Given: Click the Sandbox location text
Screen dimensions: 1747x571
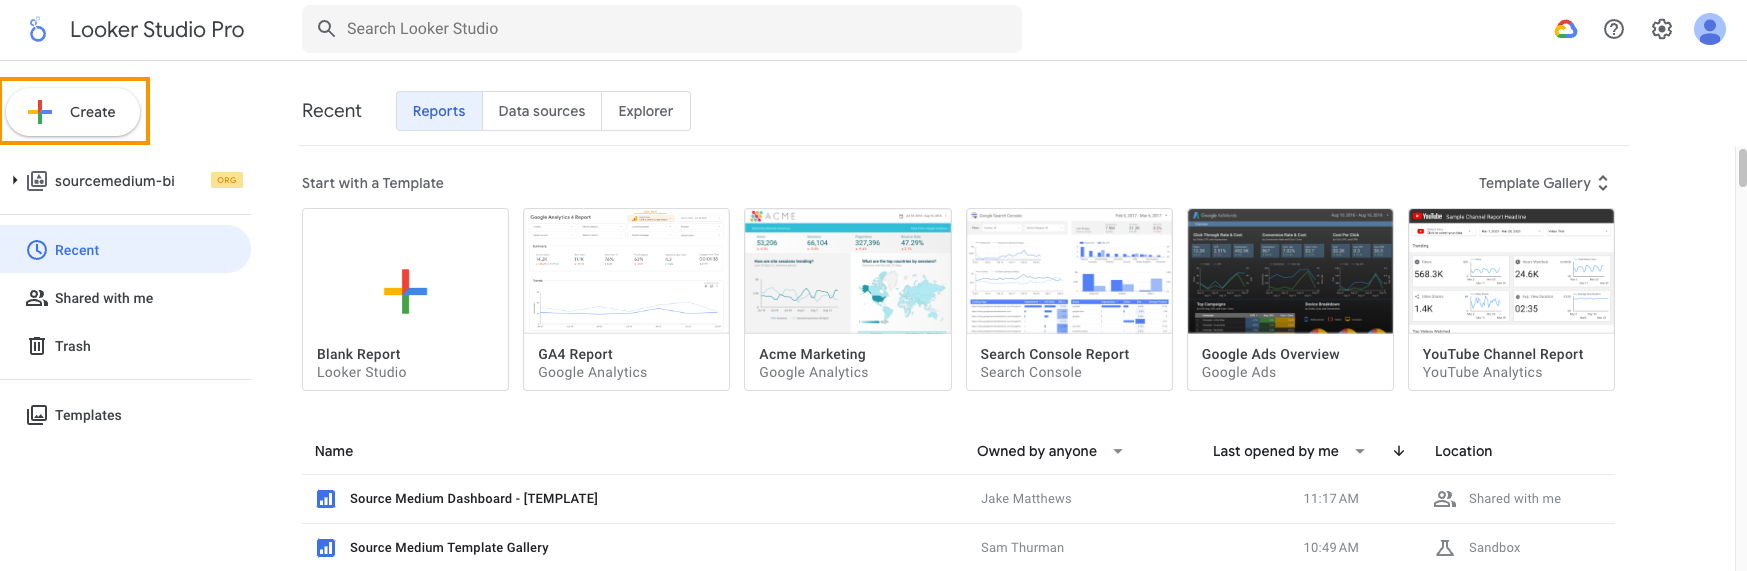Looking at the screenshot, I should click(x=1494, y=548).
